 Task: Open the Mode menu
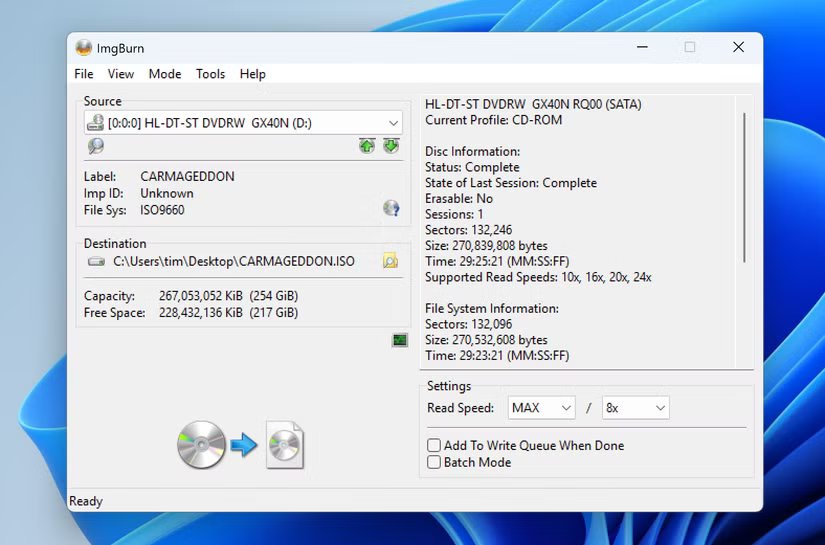point(165,74)
